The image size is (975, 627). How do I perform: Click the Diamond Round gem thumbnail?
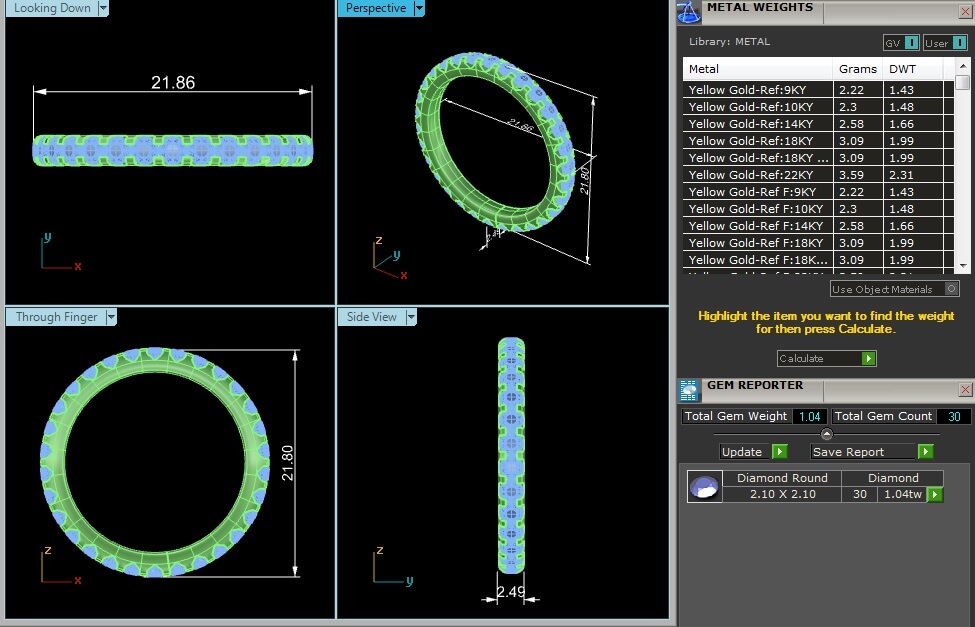(703, 487)
